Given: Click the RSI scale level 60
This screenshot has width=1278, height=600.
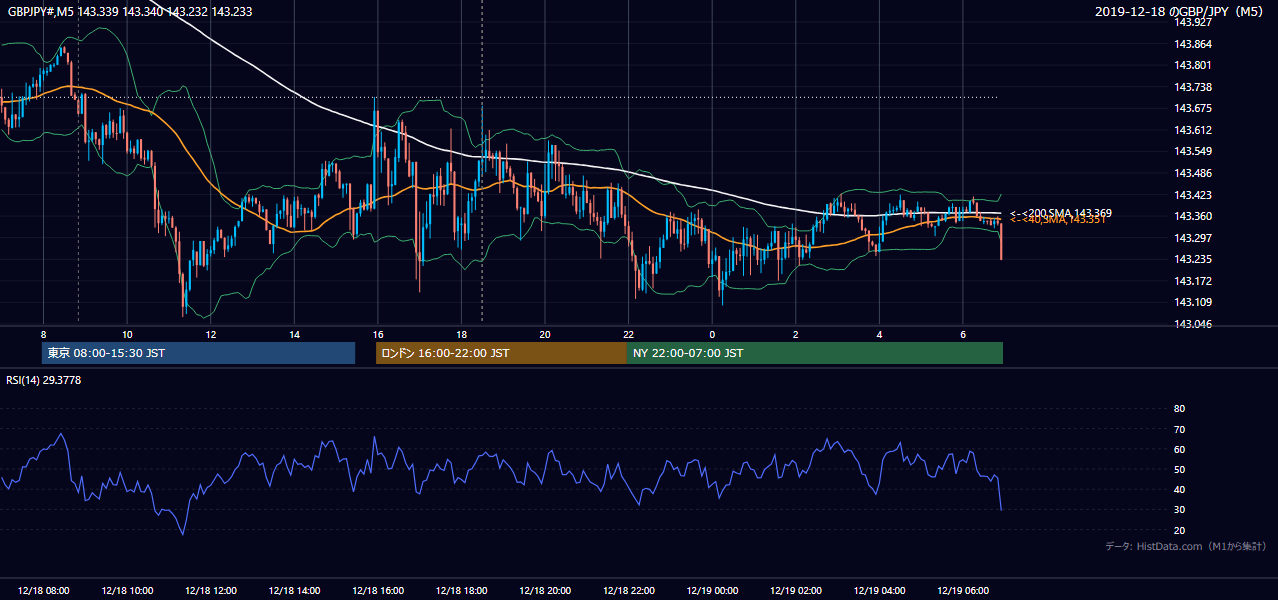Looking at the screenshot, I should click(x=1179, y=449).
